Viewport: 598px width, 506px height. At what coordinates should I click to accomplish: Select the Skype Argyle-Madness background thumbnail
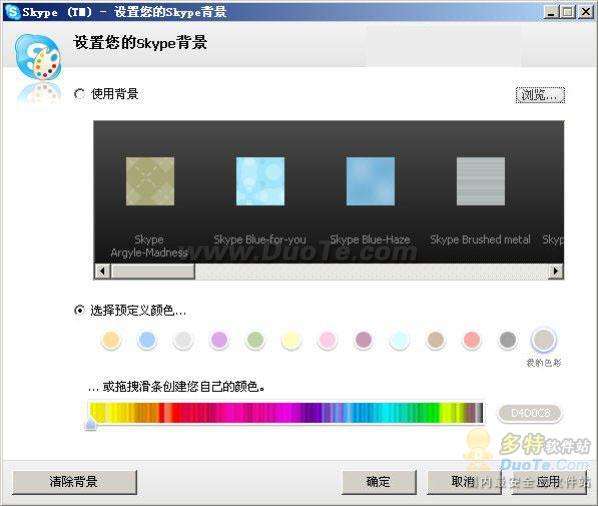[150, 181]
